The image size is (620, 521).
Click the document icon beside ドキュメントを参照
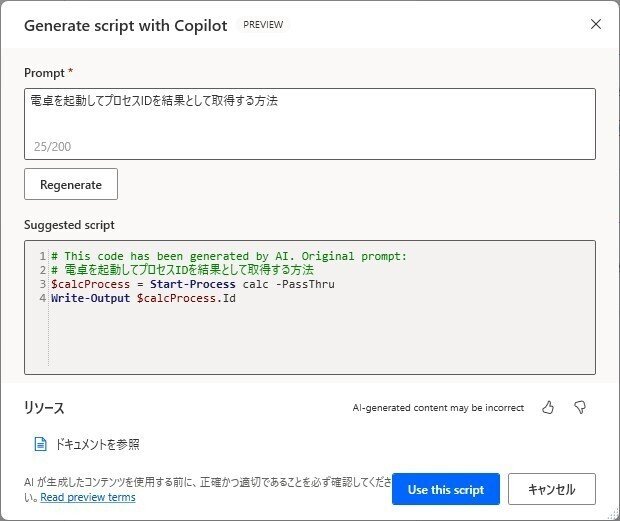[40, 444]
